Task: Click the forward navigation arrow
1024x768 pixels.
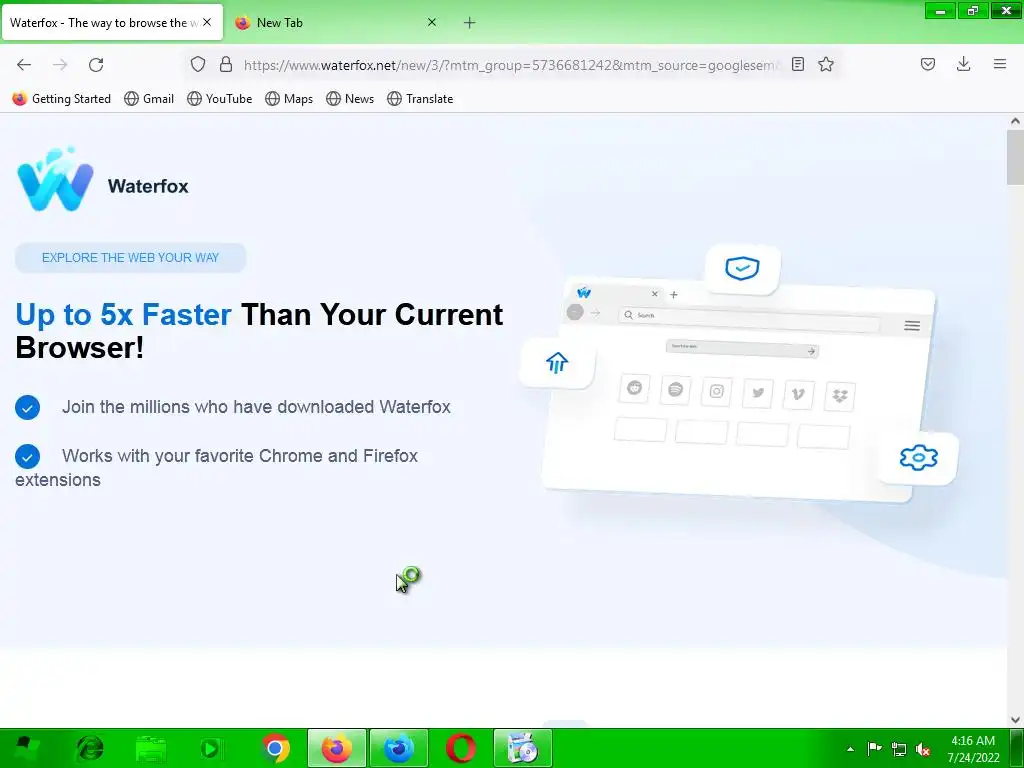Action: [60, 64]
